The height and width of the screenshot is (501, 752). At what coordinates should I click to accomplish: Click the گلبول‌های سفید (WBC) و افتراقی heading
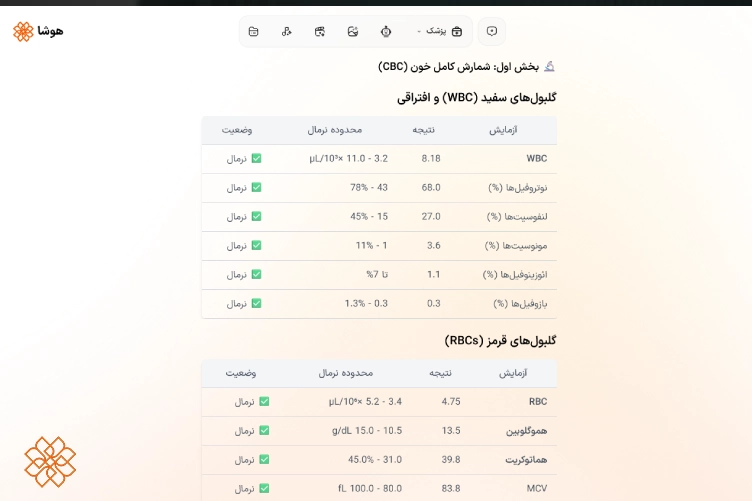(x=477, y=98)
